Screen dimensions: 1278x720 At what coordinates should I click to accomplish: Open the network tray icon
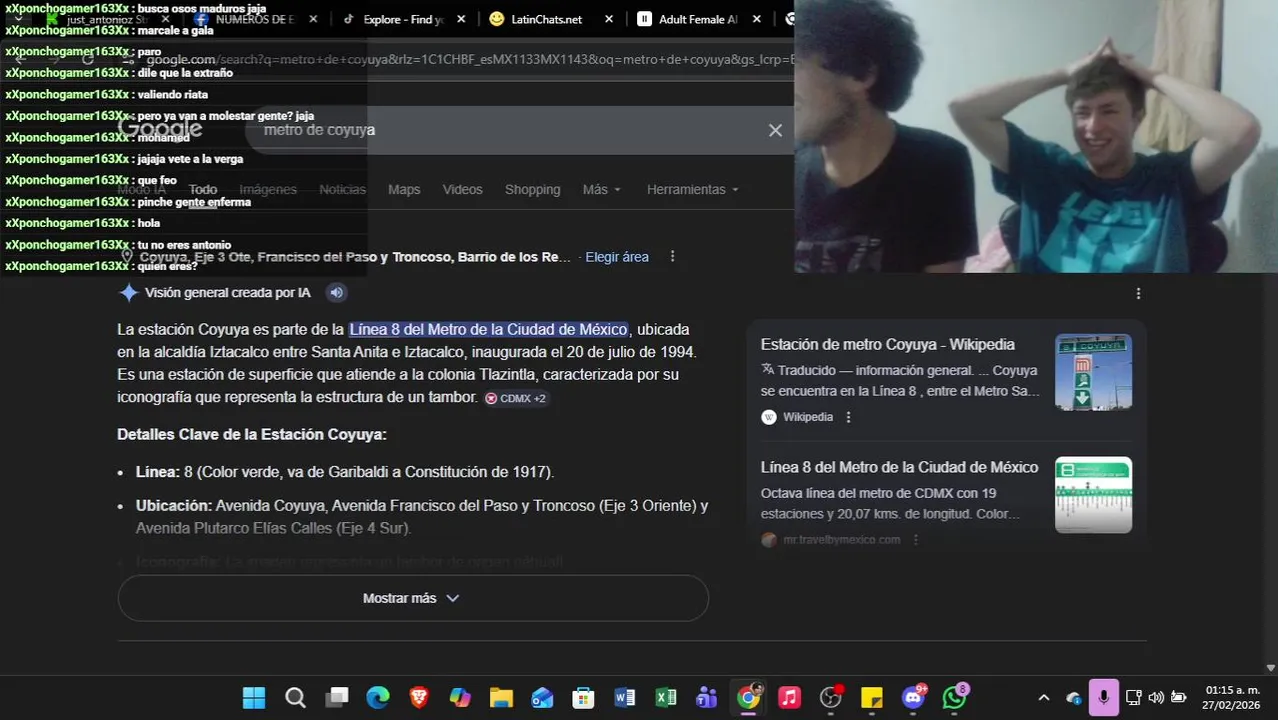tap(1133, 697)
